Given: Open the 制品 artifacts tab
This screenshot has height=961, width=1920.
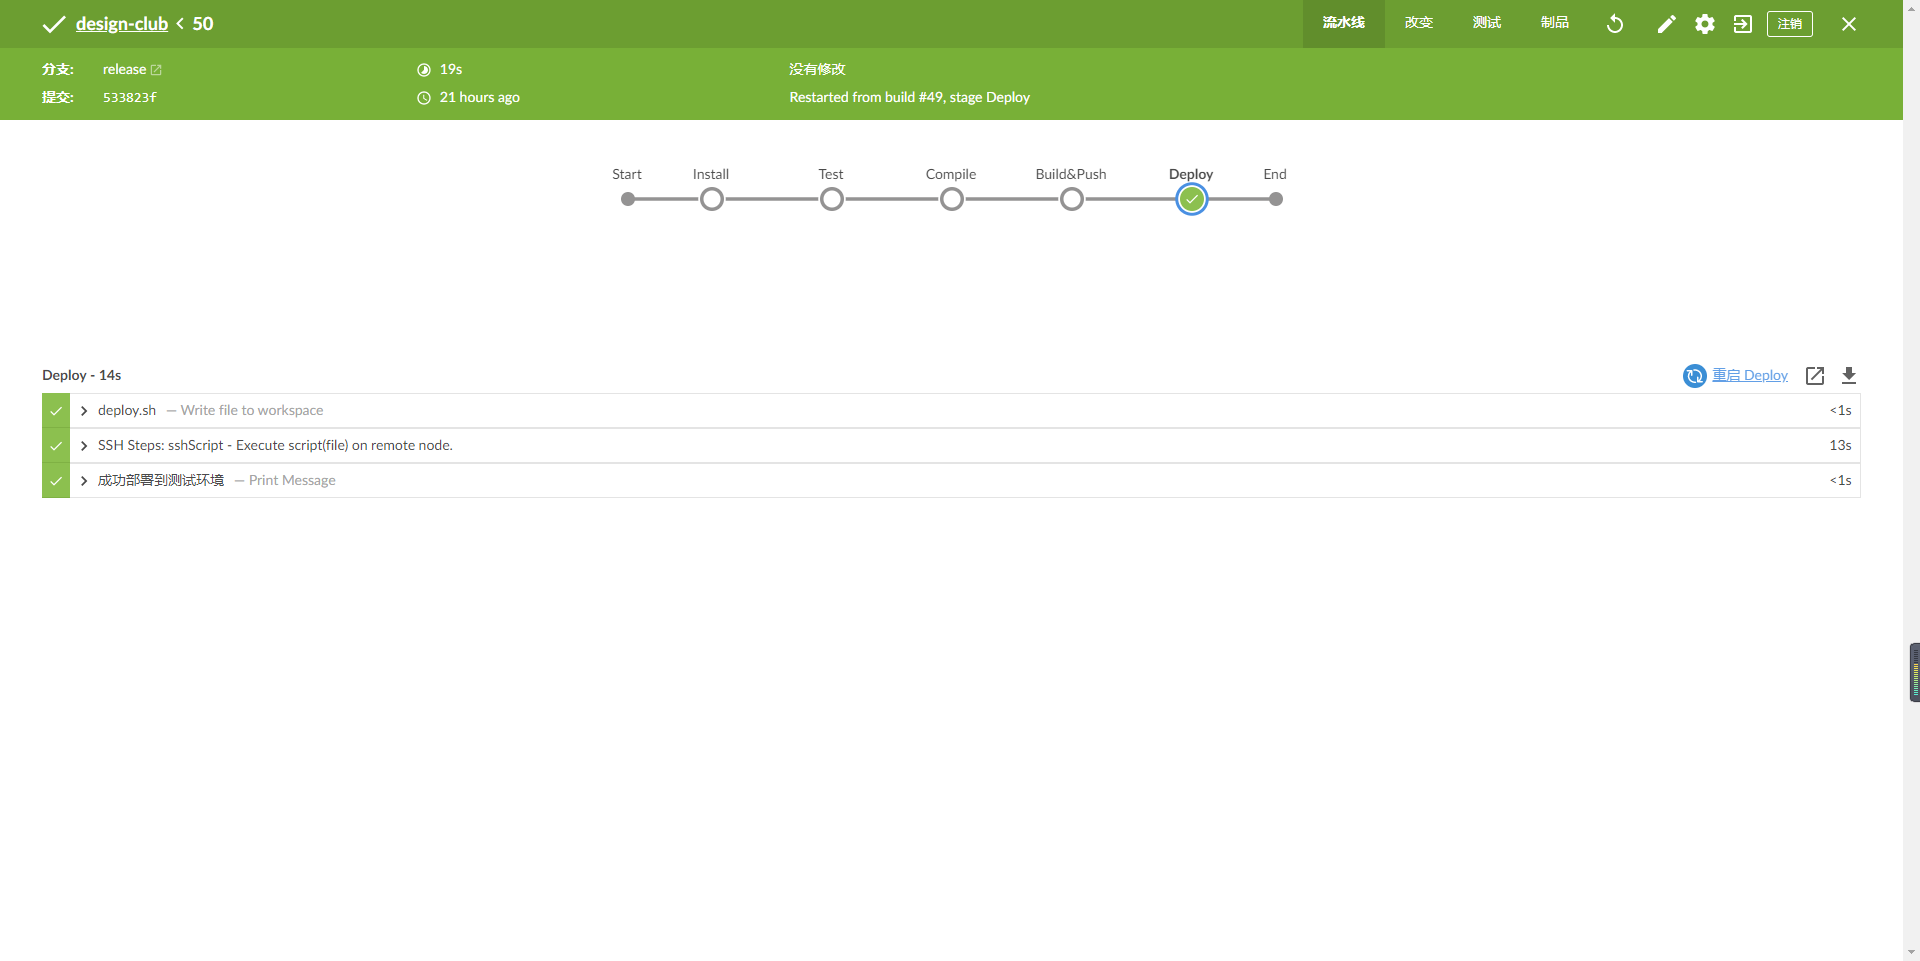Looking at the screenshot, I should point(1554,23).
